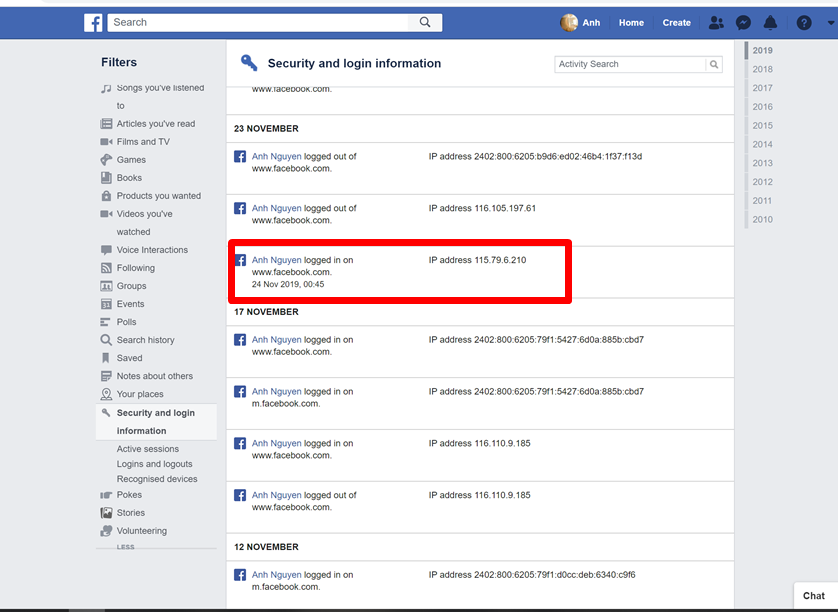The width and height of the screenshot is (838, 612).
Task: Open the Chat tab at bottom right
Action: (x=814, y=596)
